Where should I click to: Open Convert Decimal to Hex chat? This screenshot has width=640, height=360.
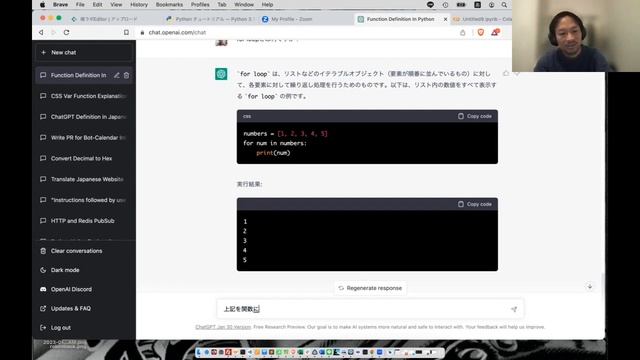point(84,158)
